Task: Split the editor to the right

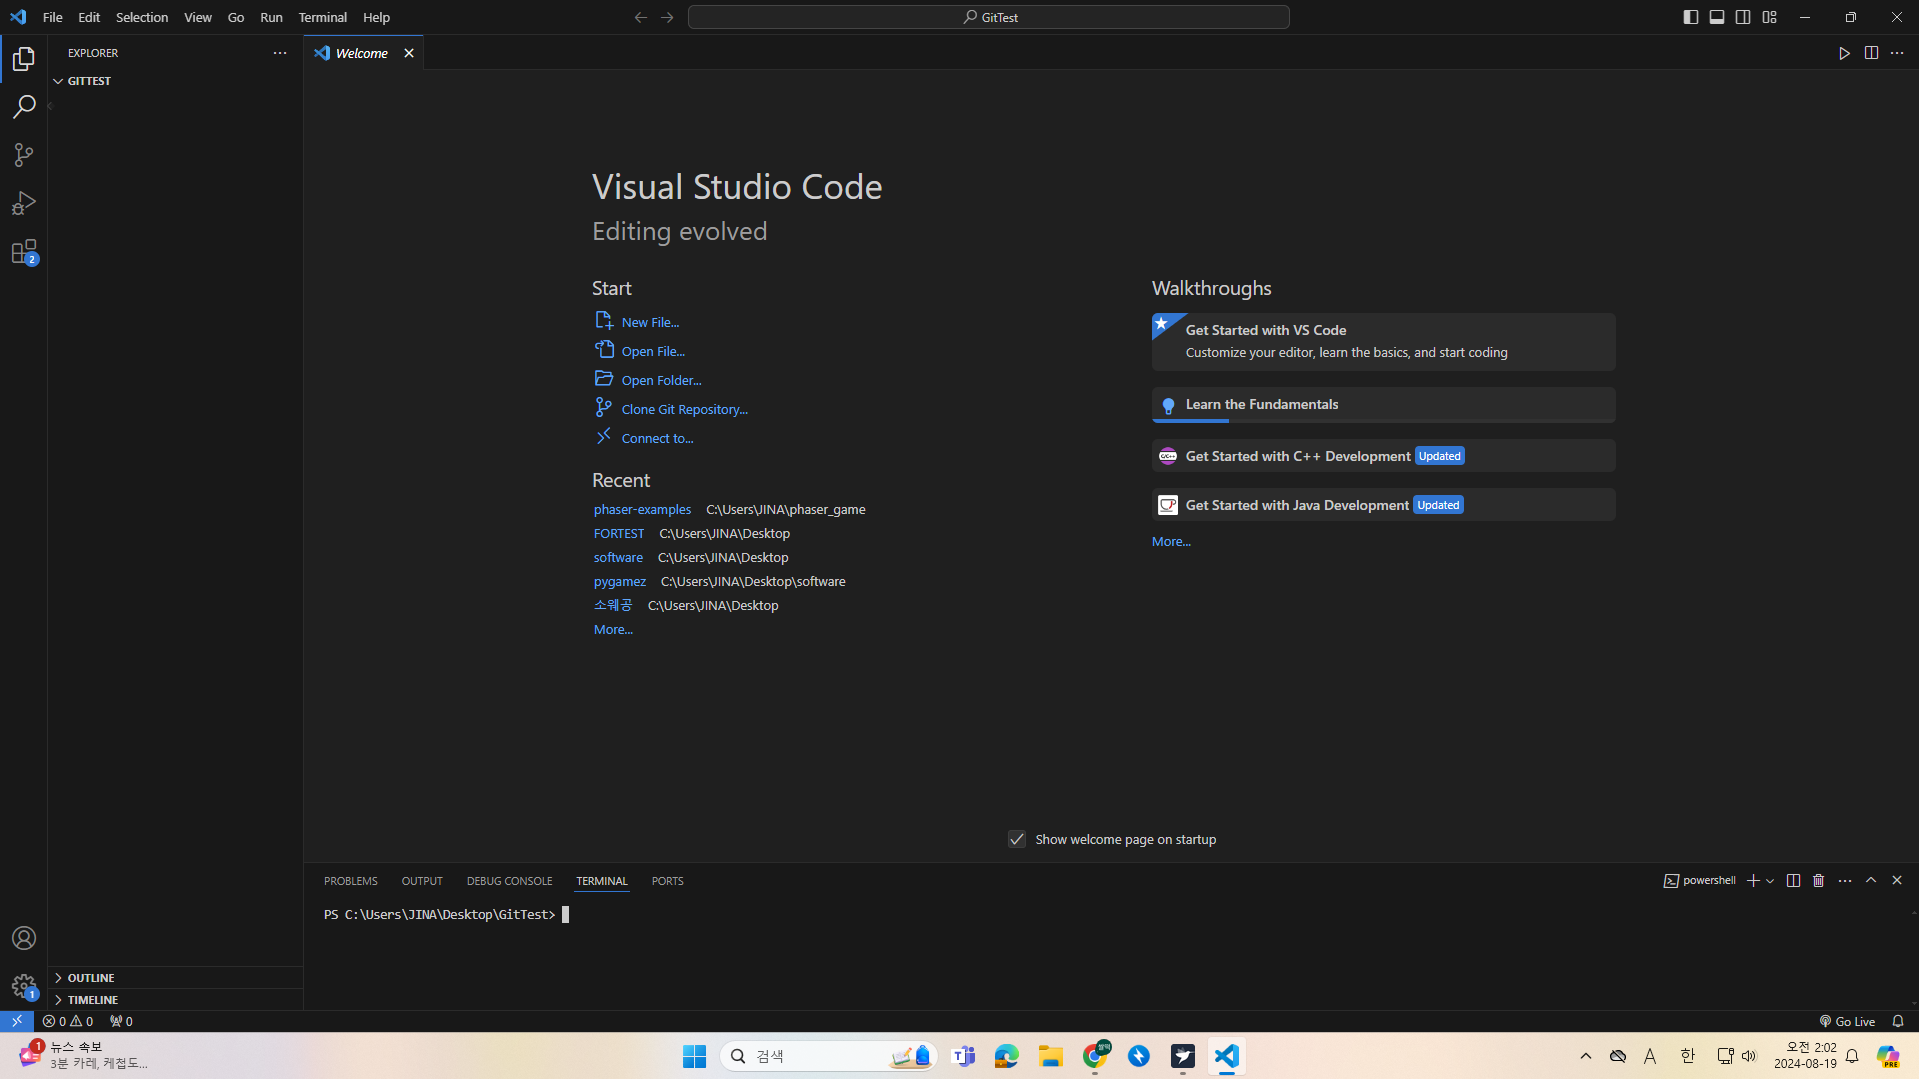Action: click(x=1871, y=53)
